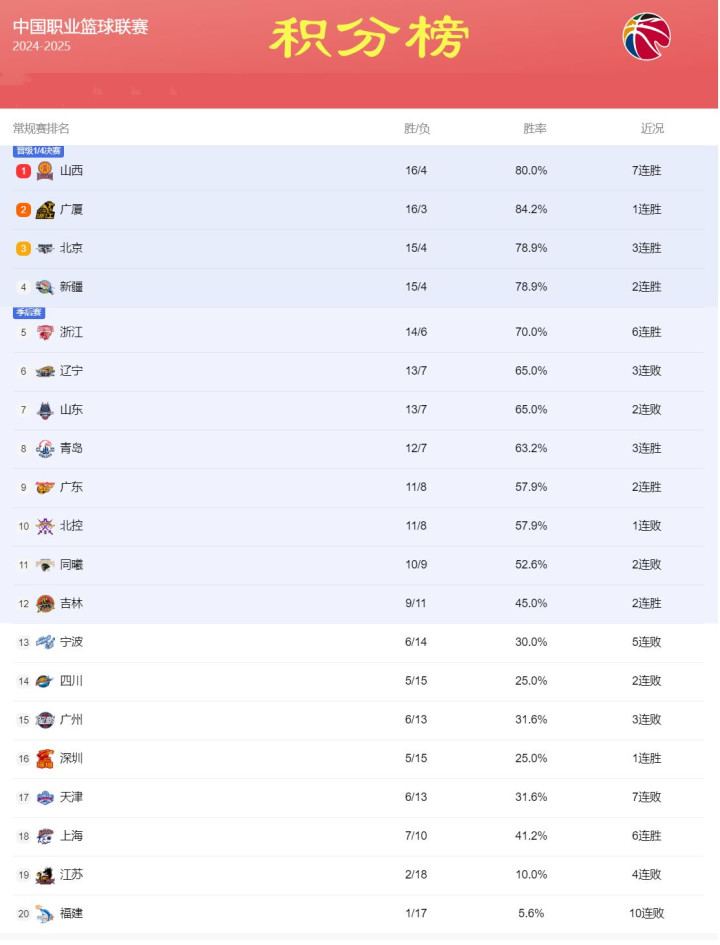
Task: Click the 广厦 team logo
Action: [45, 210]
